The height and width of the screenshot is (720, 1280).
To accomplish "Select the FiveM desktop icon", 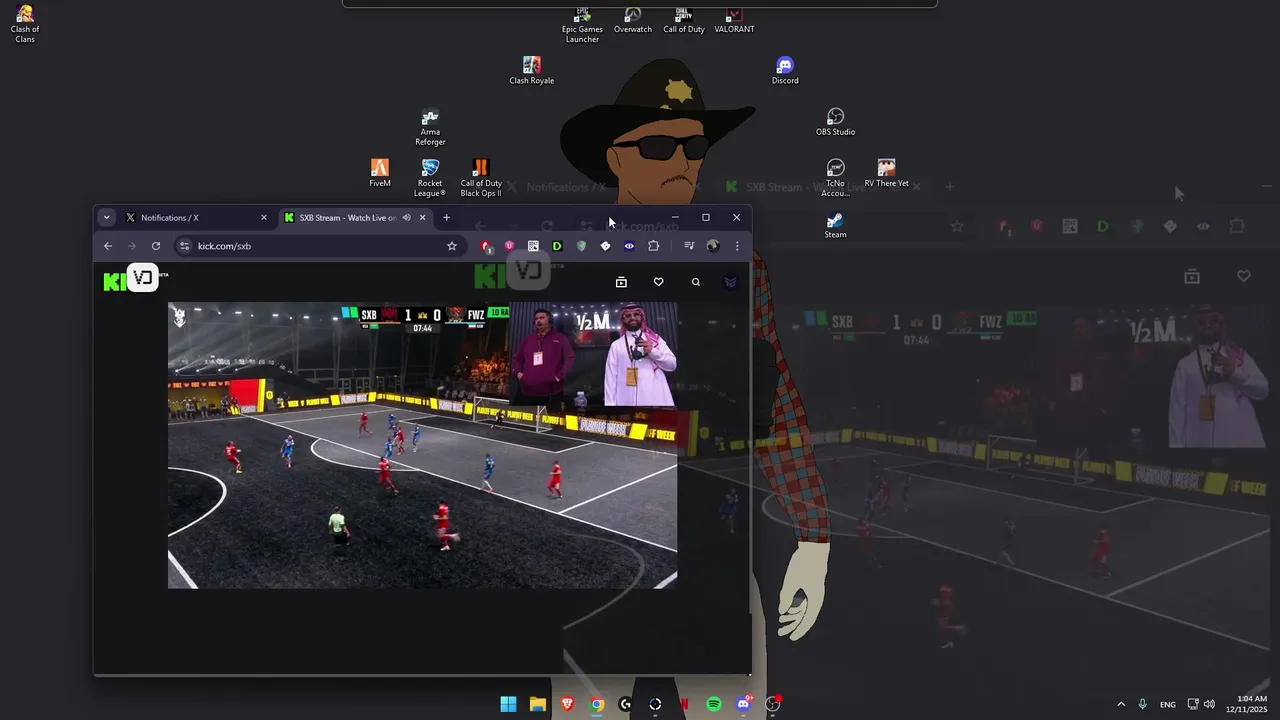I will 380,173.
